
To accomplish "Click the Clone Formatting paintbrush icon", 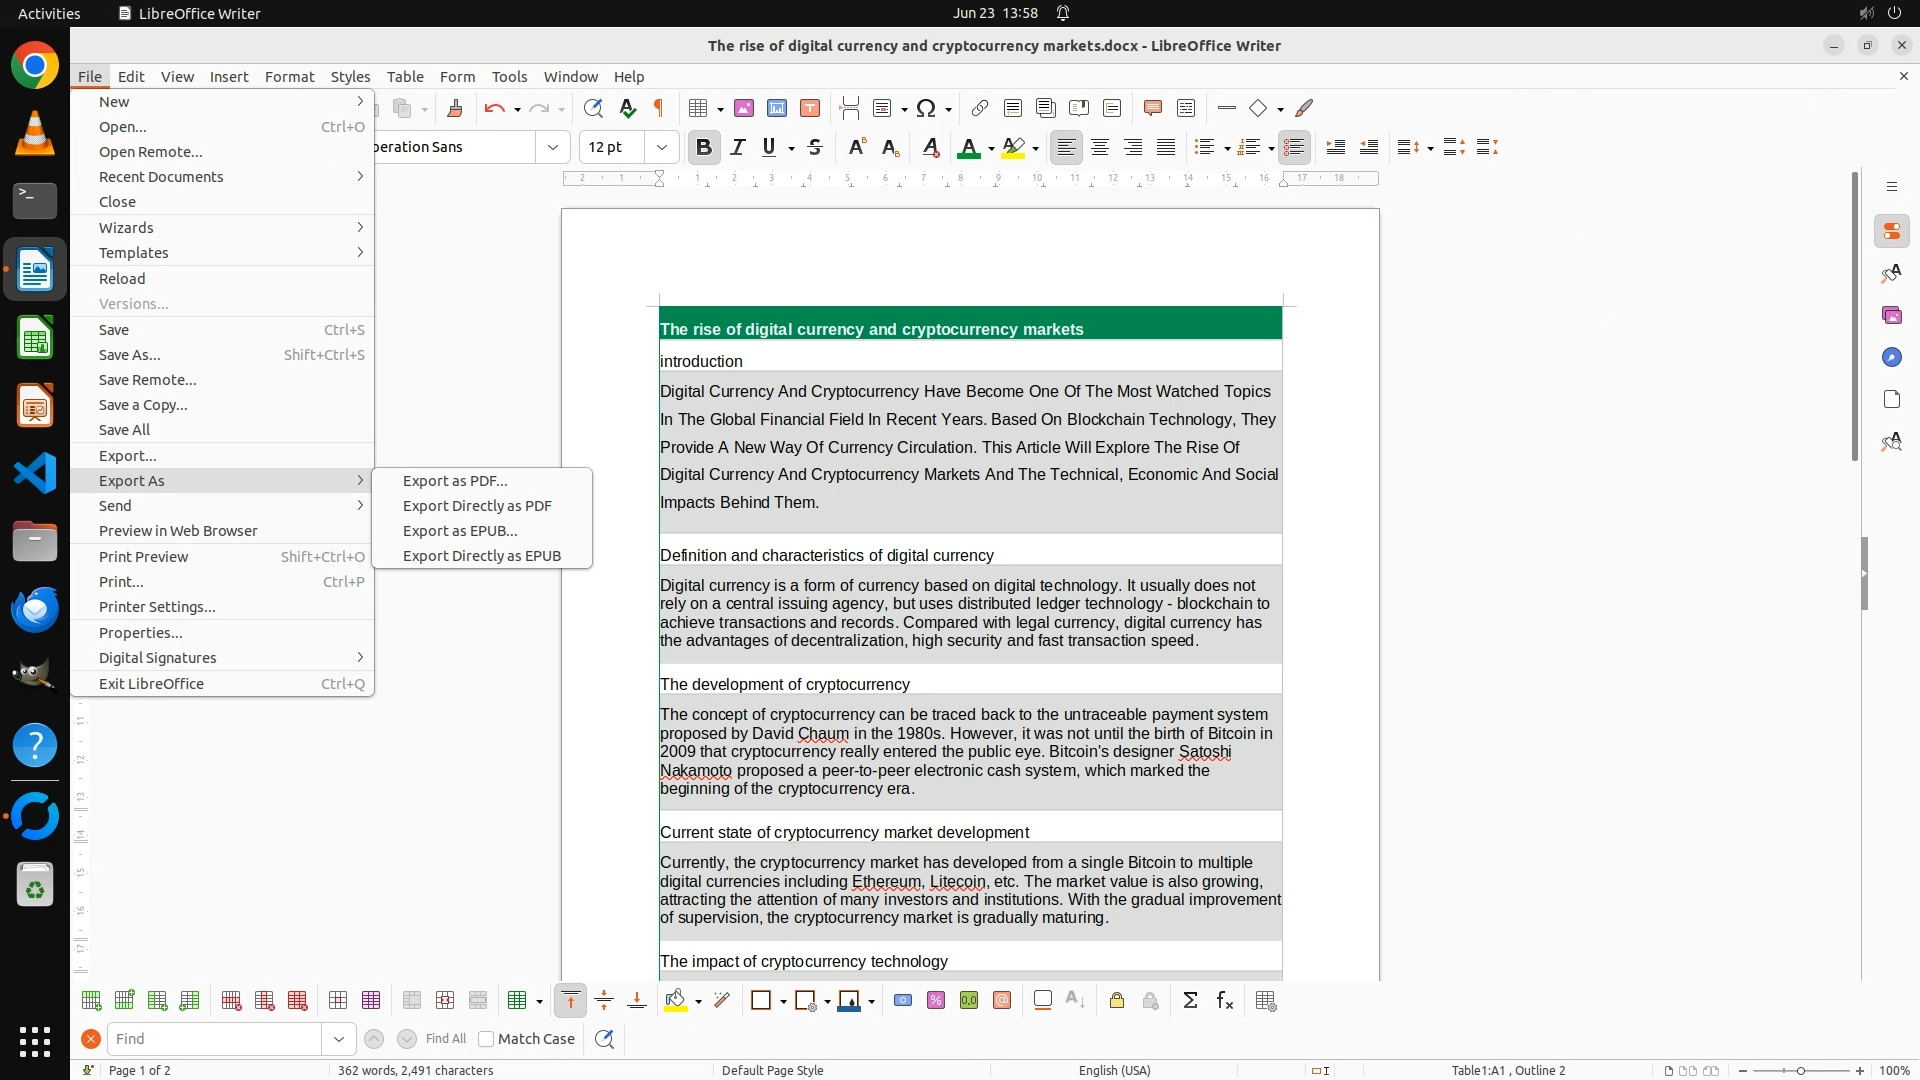I will pyautogui.click(x=455, y=108).
